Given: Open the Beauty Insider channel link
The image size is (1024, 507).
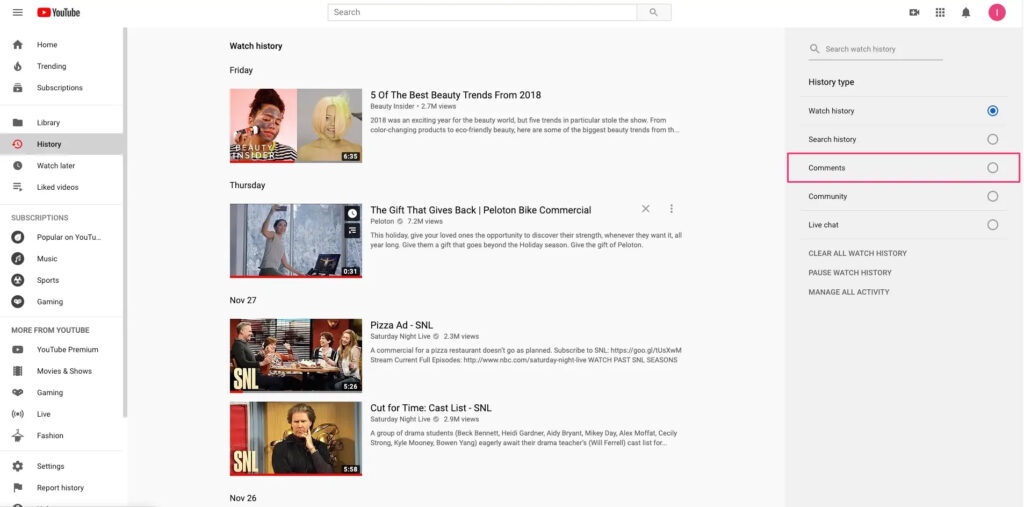Looking at the screenshot, I should (392, 106).
